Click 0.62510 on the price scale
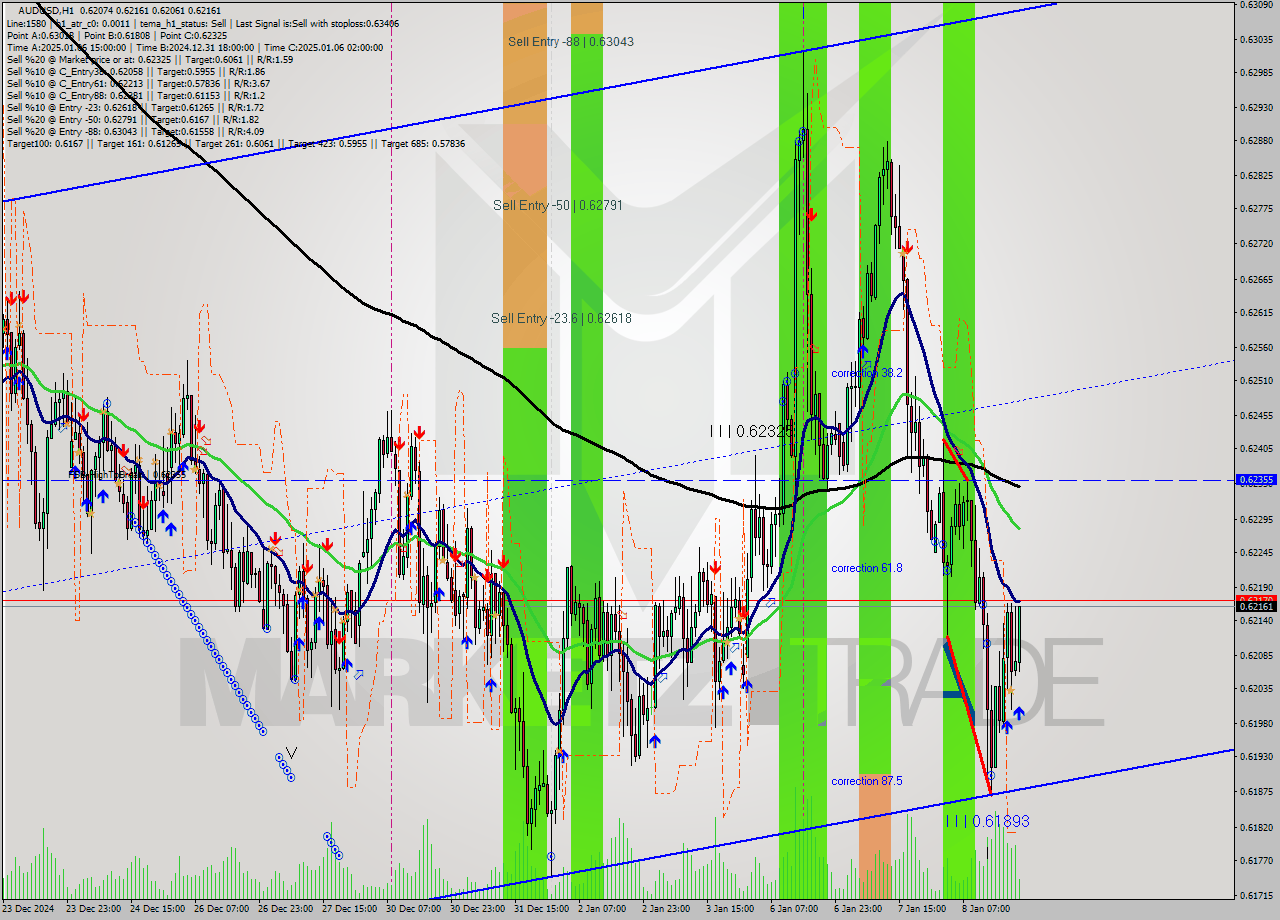 pos(1257,381)
